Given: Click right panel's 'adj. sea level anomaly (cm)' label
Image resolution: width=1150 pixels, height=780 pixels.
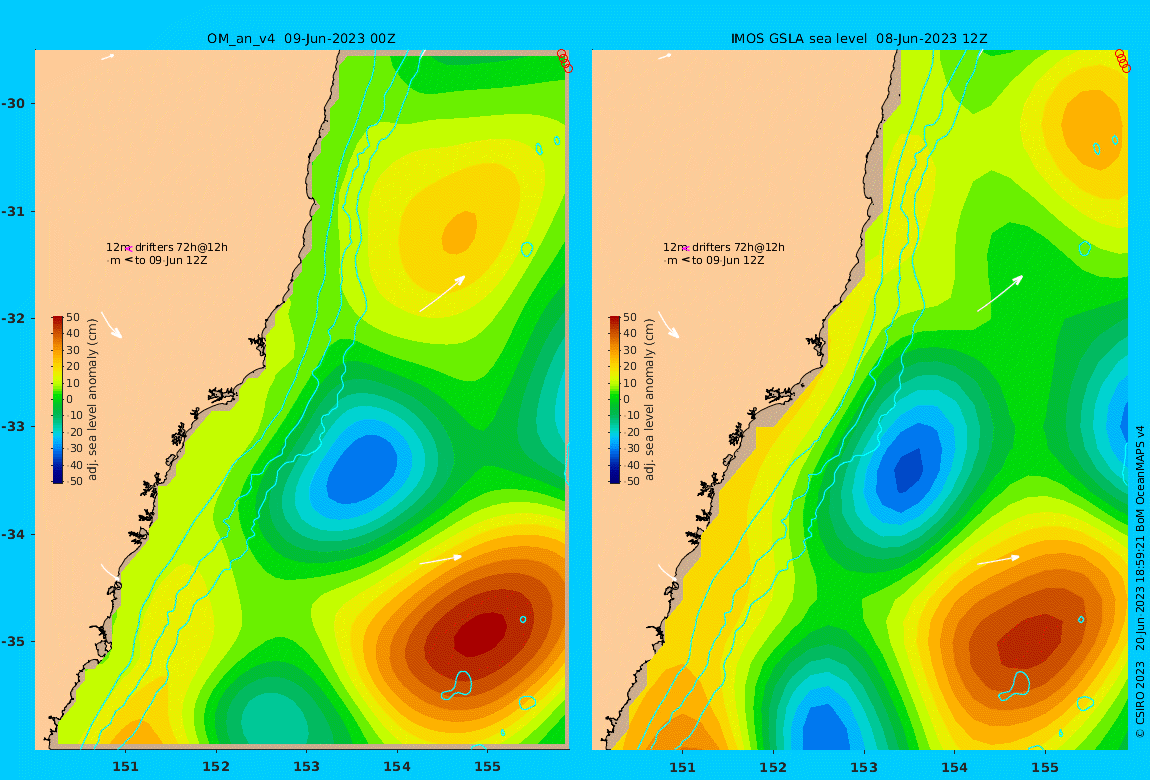Looking at the screenshot, I should coord(649,400).
